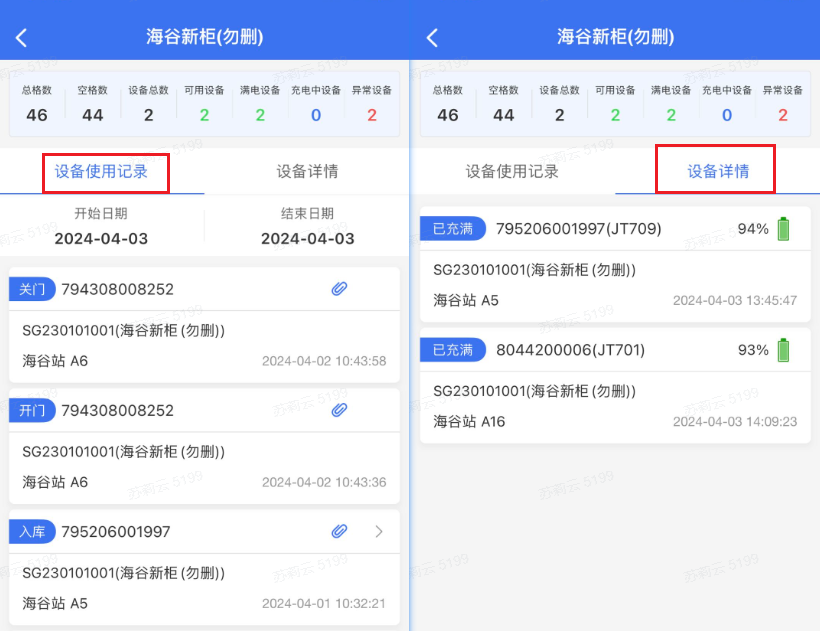Tap the green battery icon beside 94%
This screenshot has height=631, width=820.
(x=784, y=229)
